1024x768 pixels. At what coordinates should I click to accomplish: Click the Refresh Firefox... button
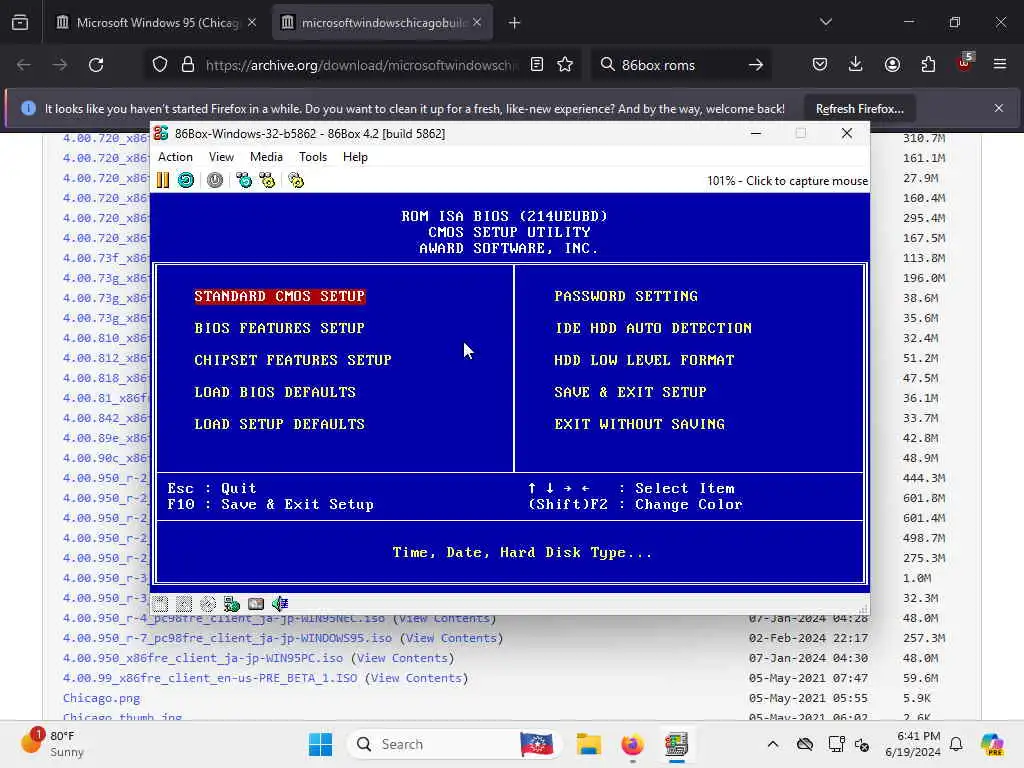[x=859, y=109]
